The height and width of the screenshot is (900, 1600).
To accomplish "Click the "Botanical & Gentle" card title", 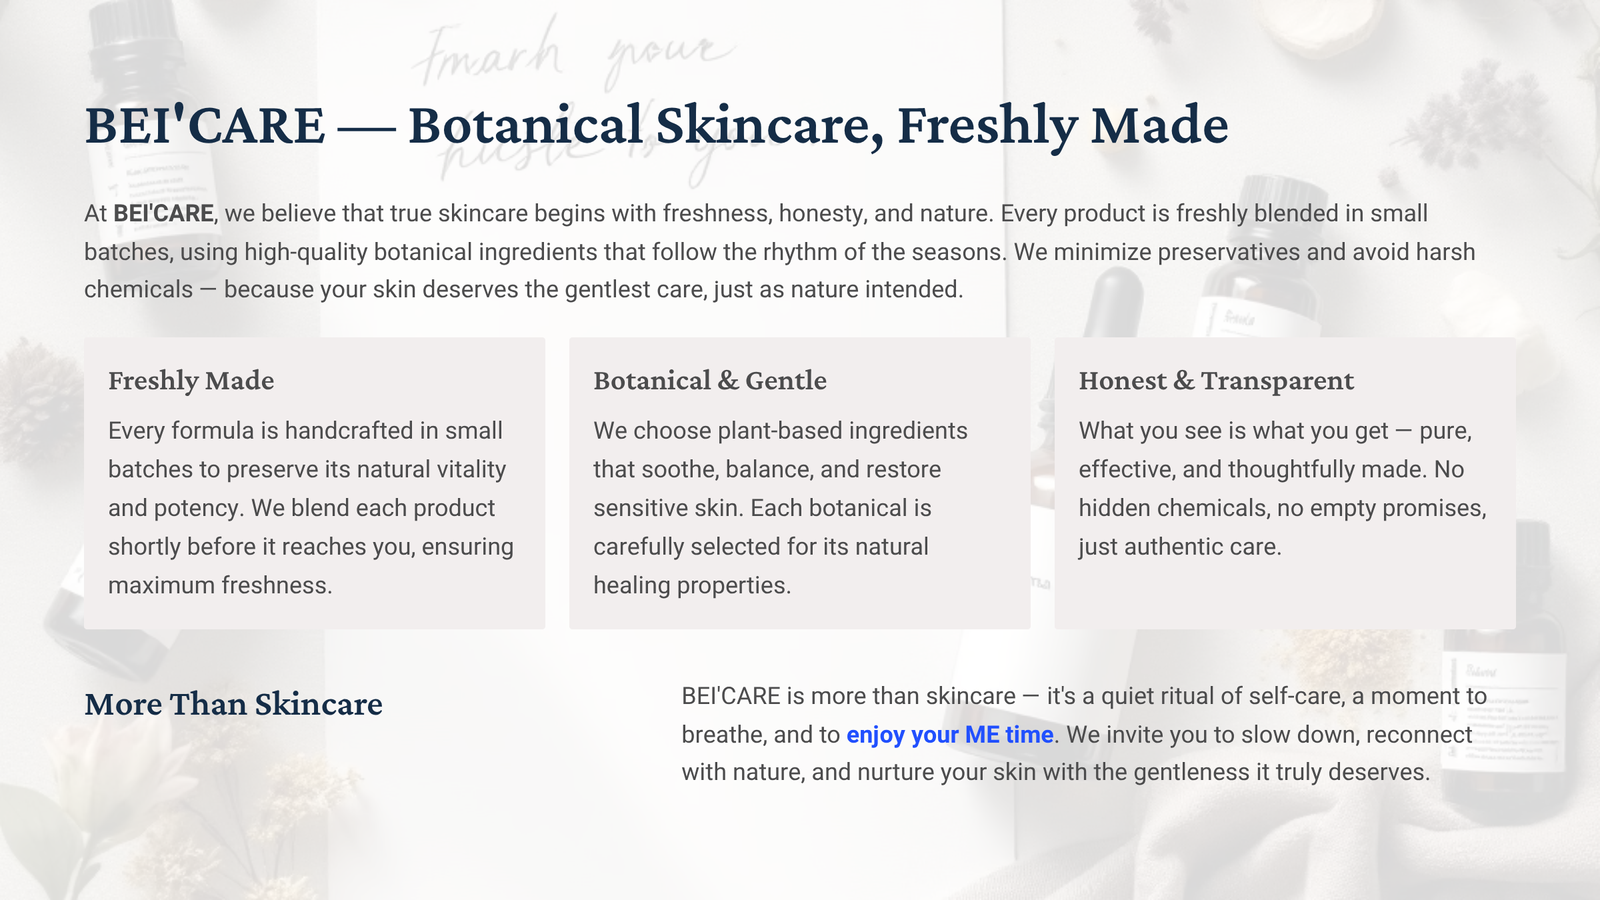I will (x=709, y=381).
